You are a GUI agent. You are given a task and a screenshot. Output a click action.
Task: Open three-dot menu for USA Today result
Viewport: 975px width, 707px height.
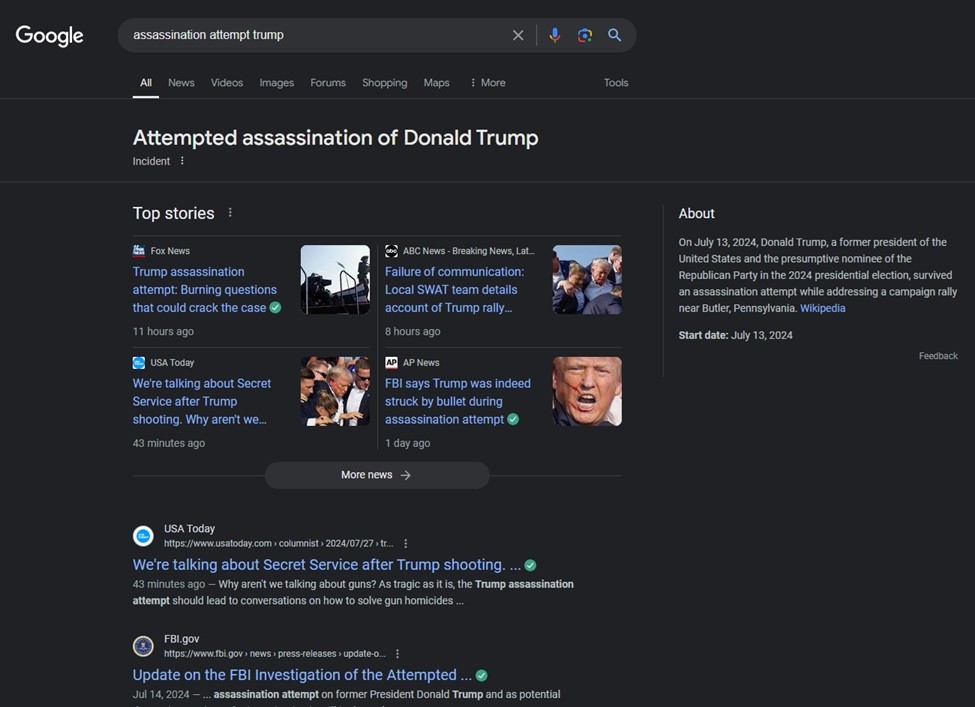pyautogui.click(x=405, y=544)
